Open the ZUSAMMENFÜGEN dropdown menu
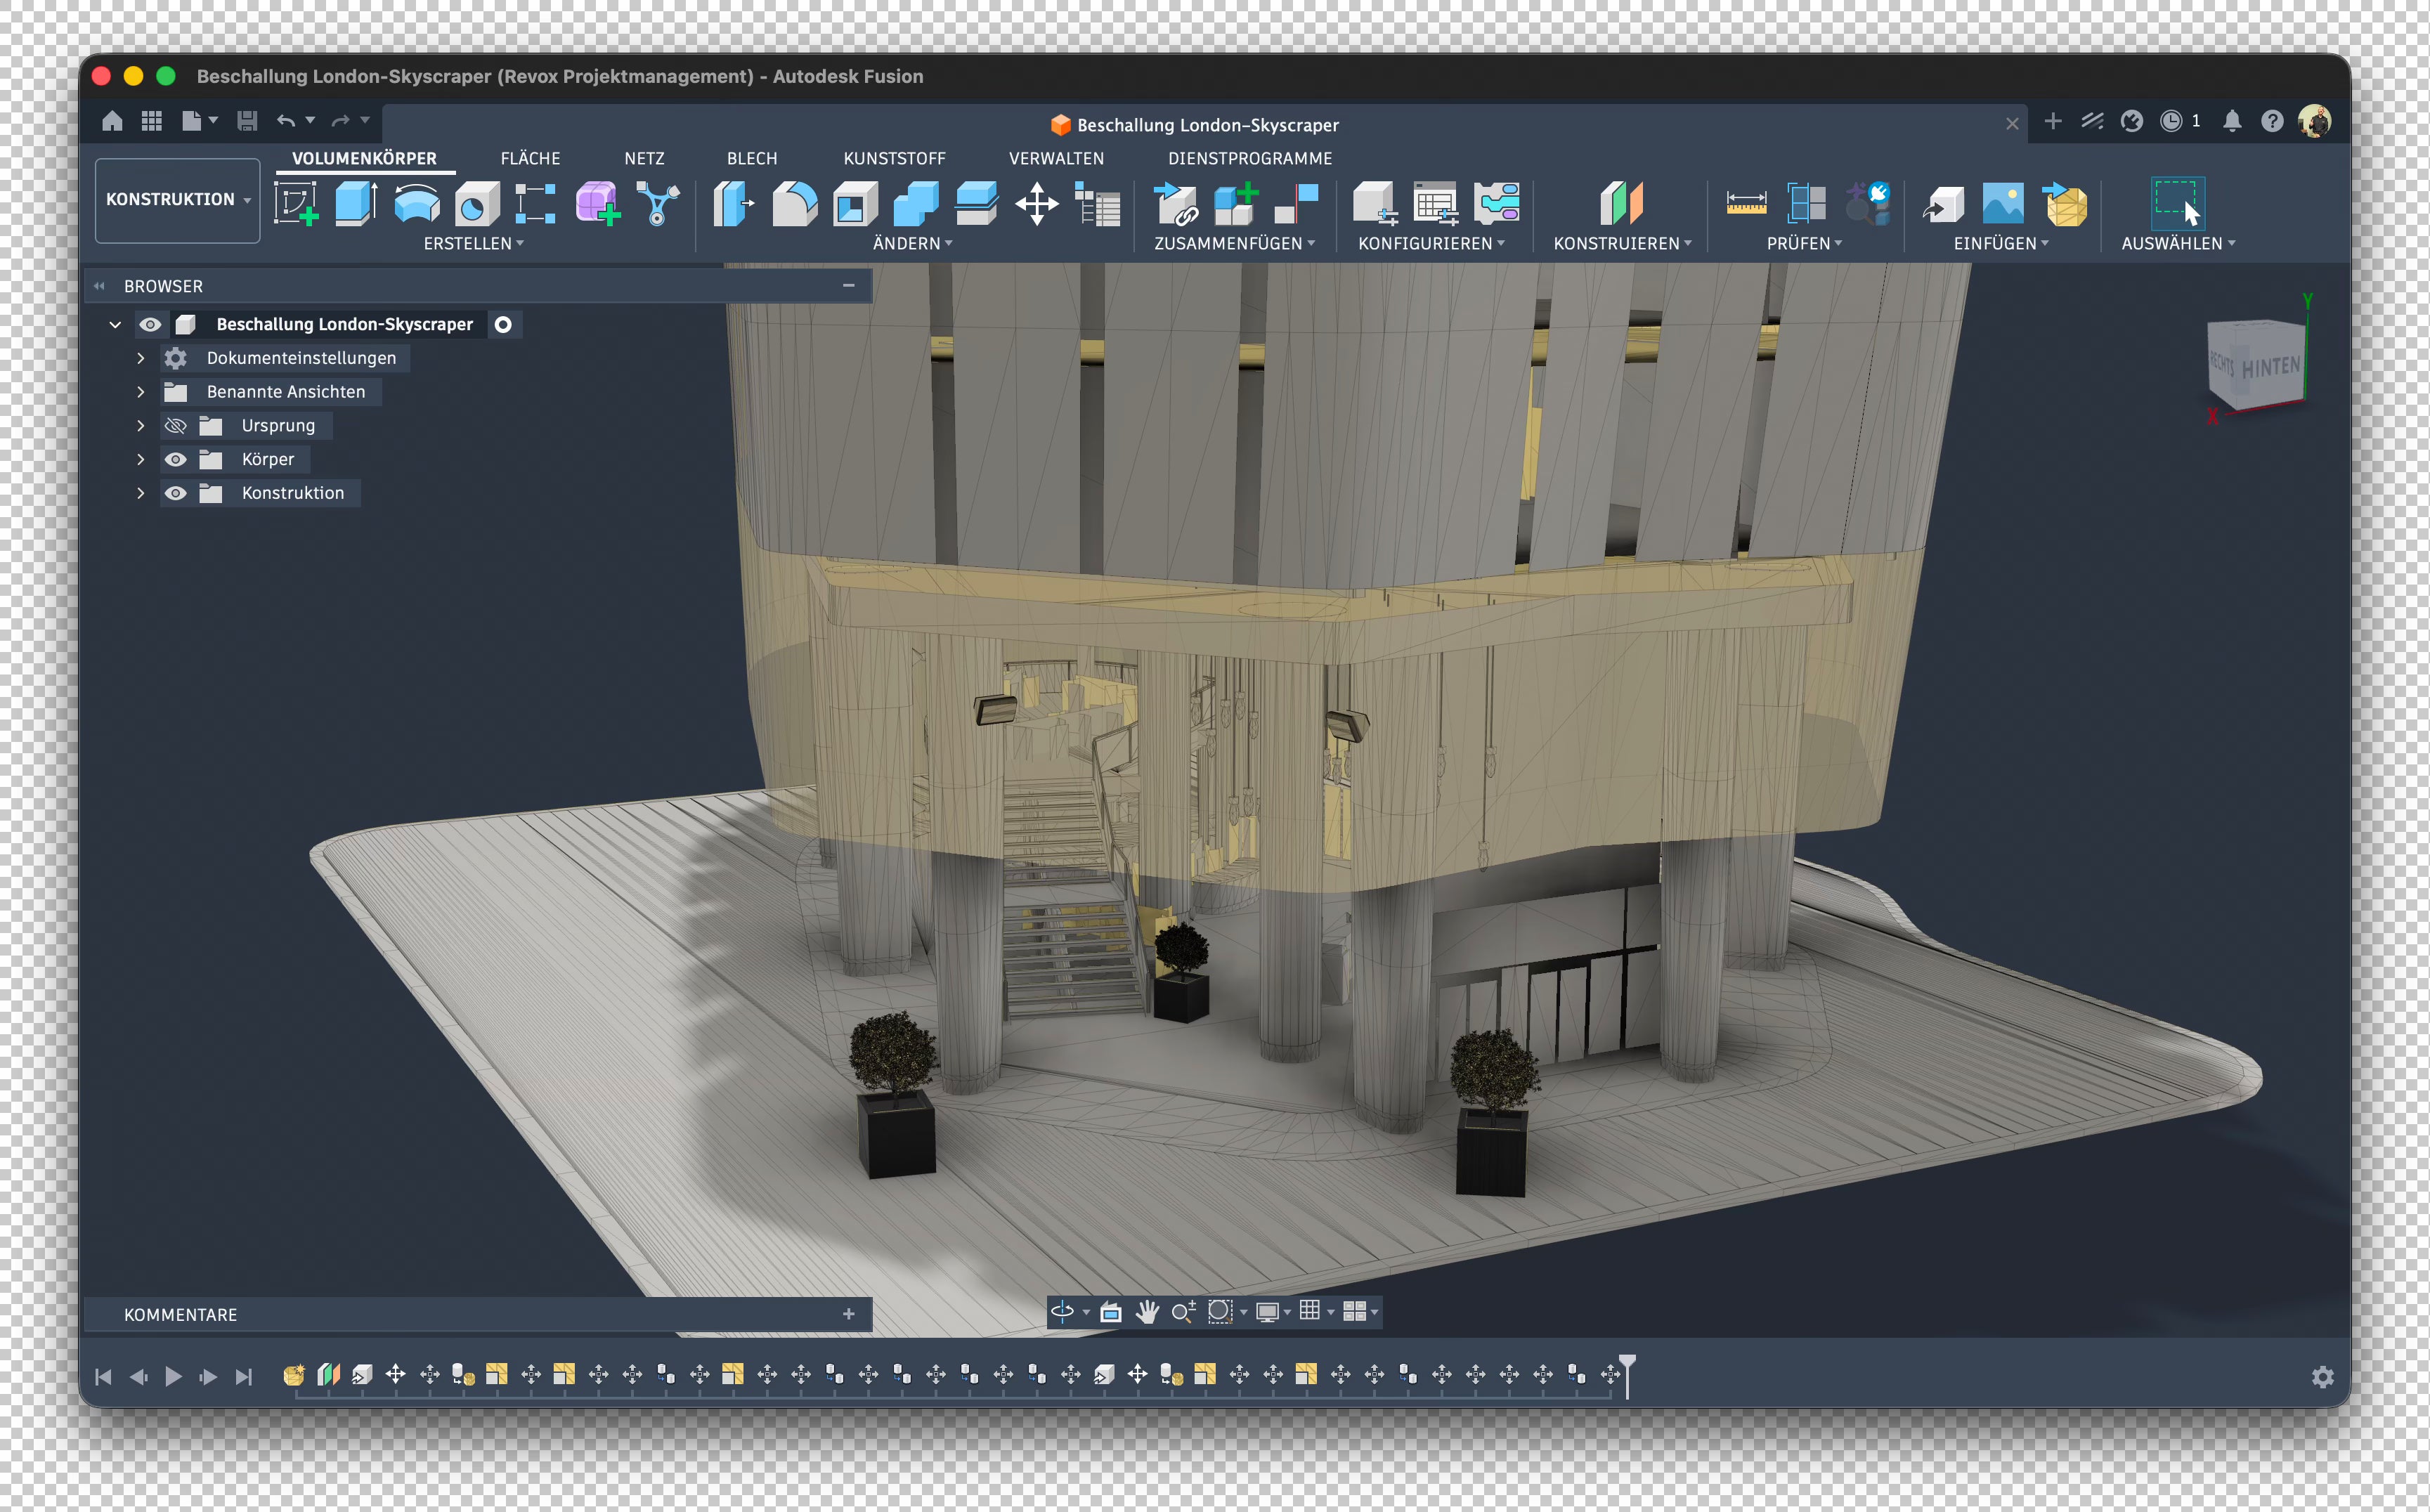Screen dimensions: 2430x1512 point(1234,244)
